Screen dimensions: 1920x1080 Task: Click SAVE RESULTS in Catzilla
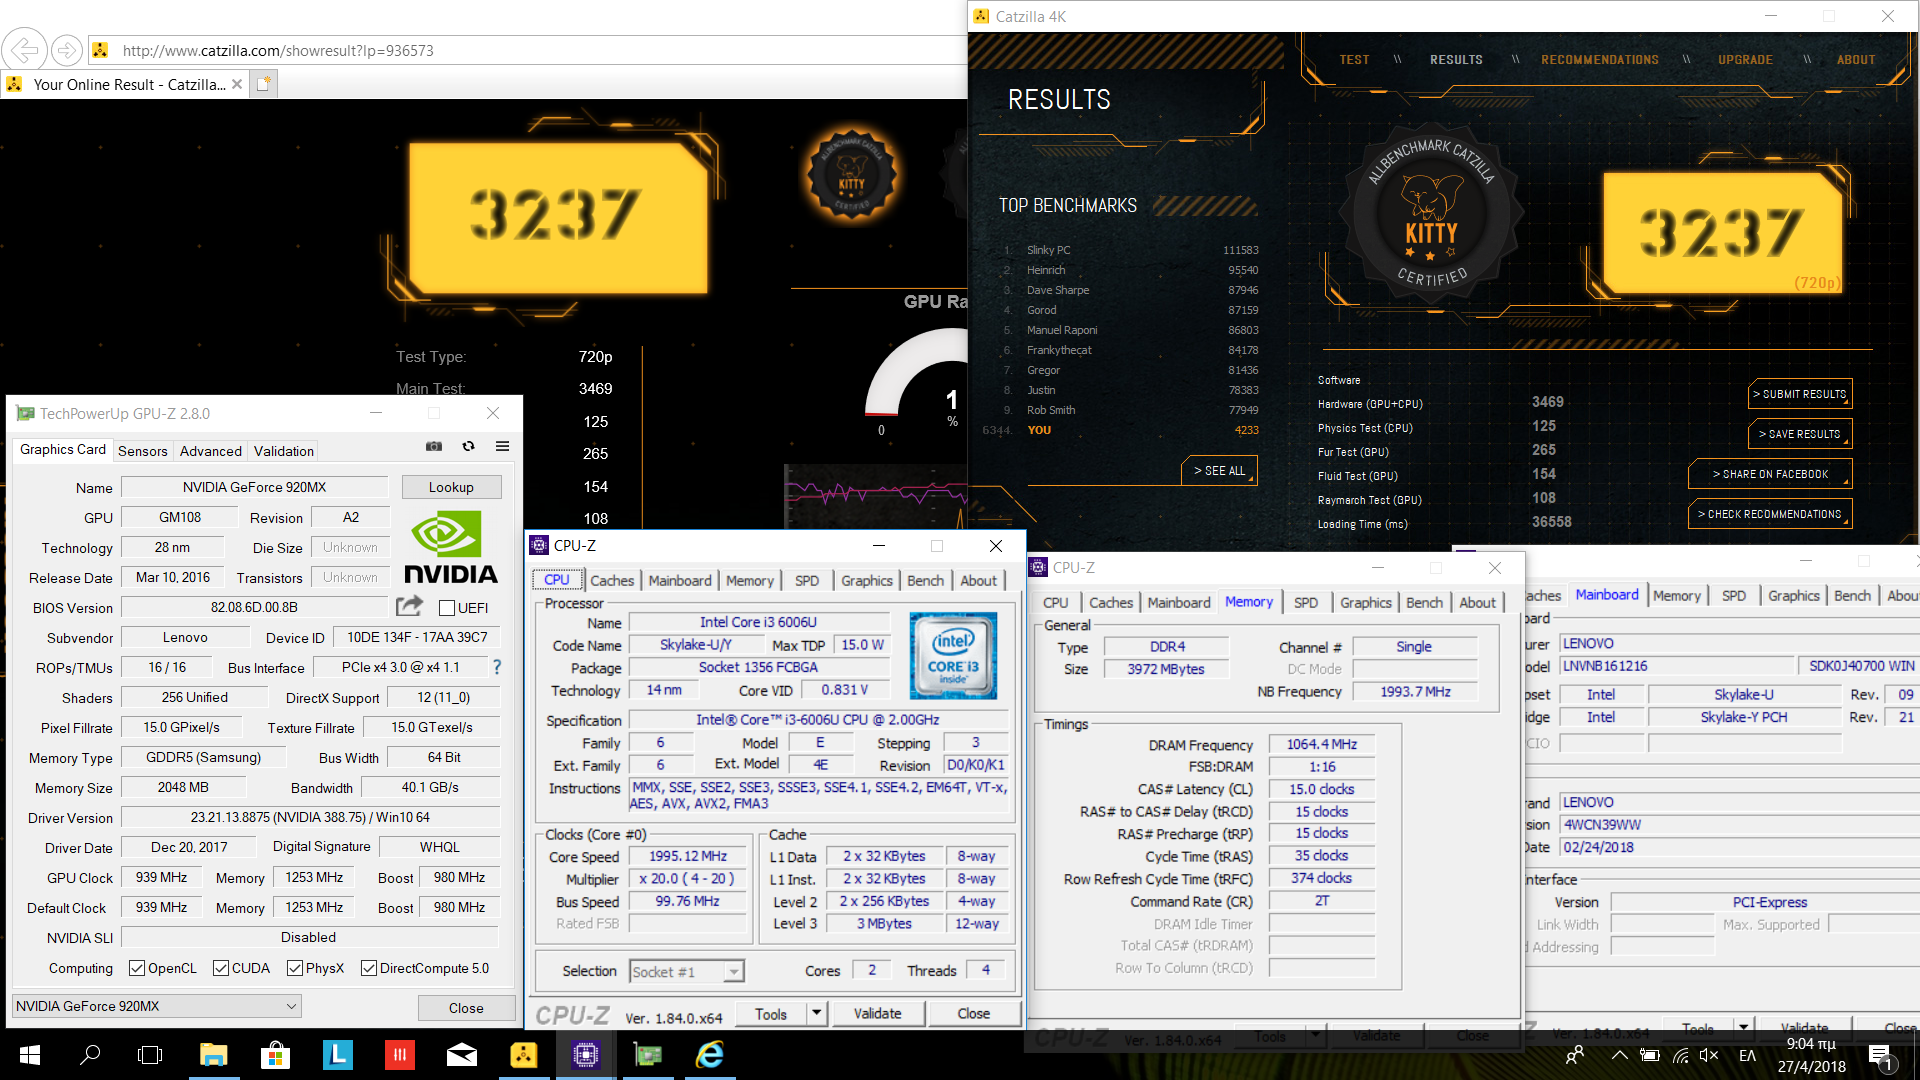[x=1800, y=434]
